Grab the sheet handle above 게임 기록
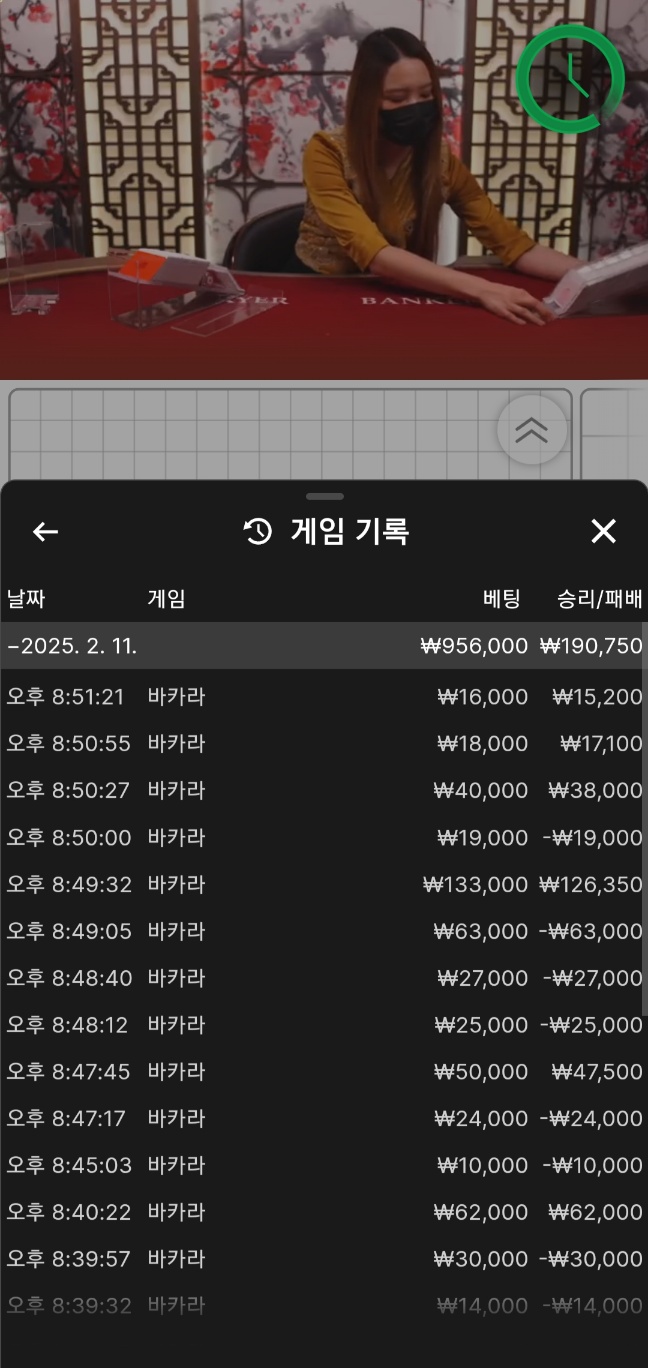 (324, 496)
